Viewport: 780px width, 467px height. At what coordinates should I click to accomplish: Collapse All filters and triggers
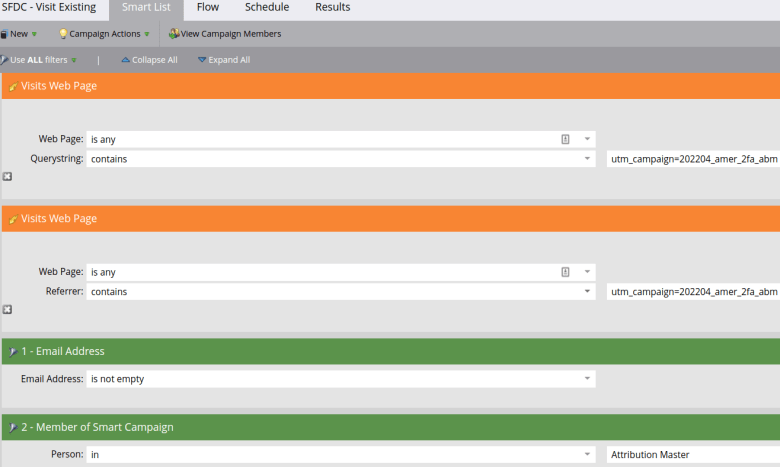point(149,60)
